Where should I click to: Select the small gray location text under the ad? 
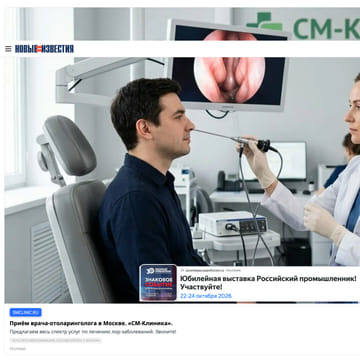[18, 349]
